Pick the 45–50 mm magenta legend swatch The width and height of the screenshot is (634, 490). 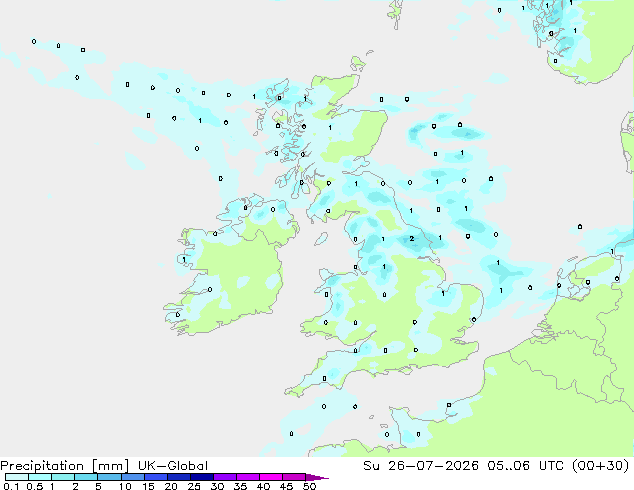pos(294,477)
